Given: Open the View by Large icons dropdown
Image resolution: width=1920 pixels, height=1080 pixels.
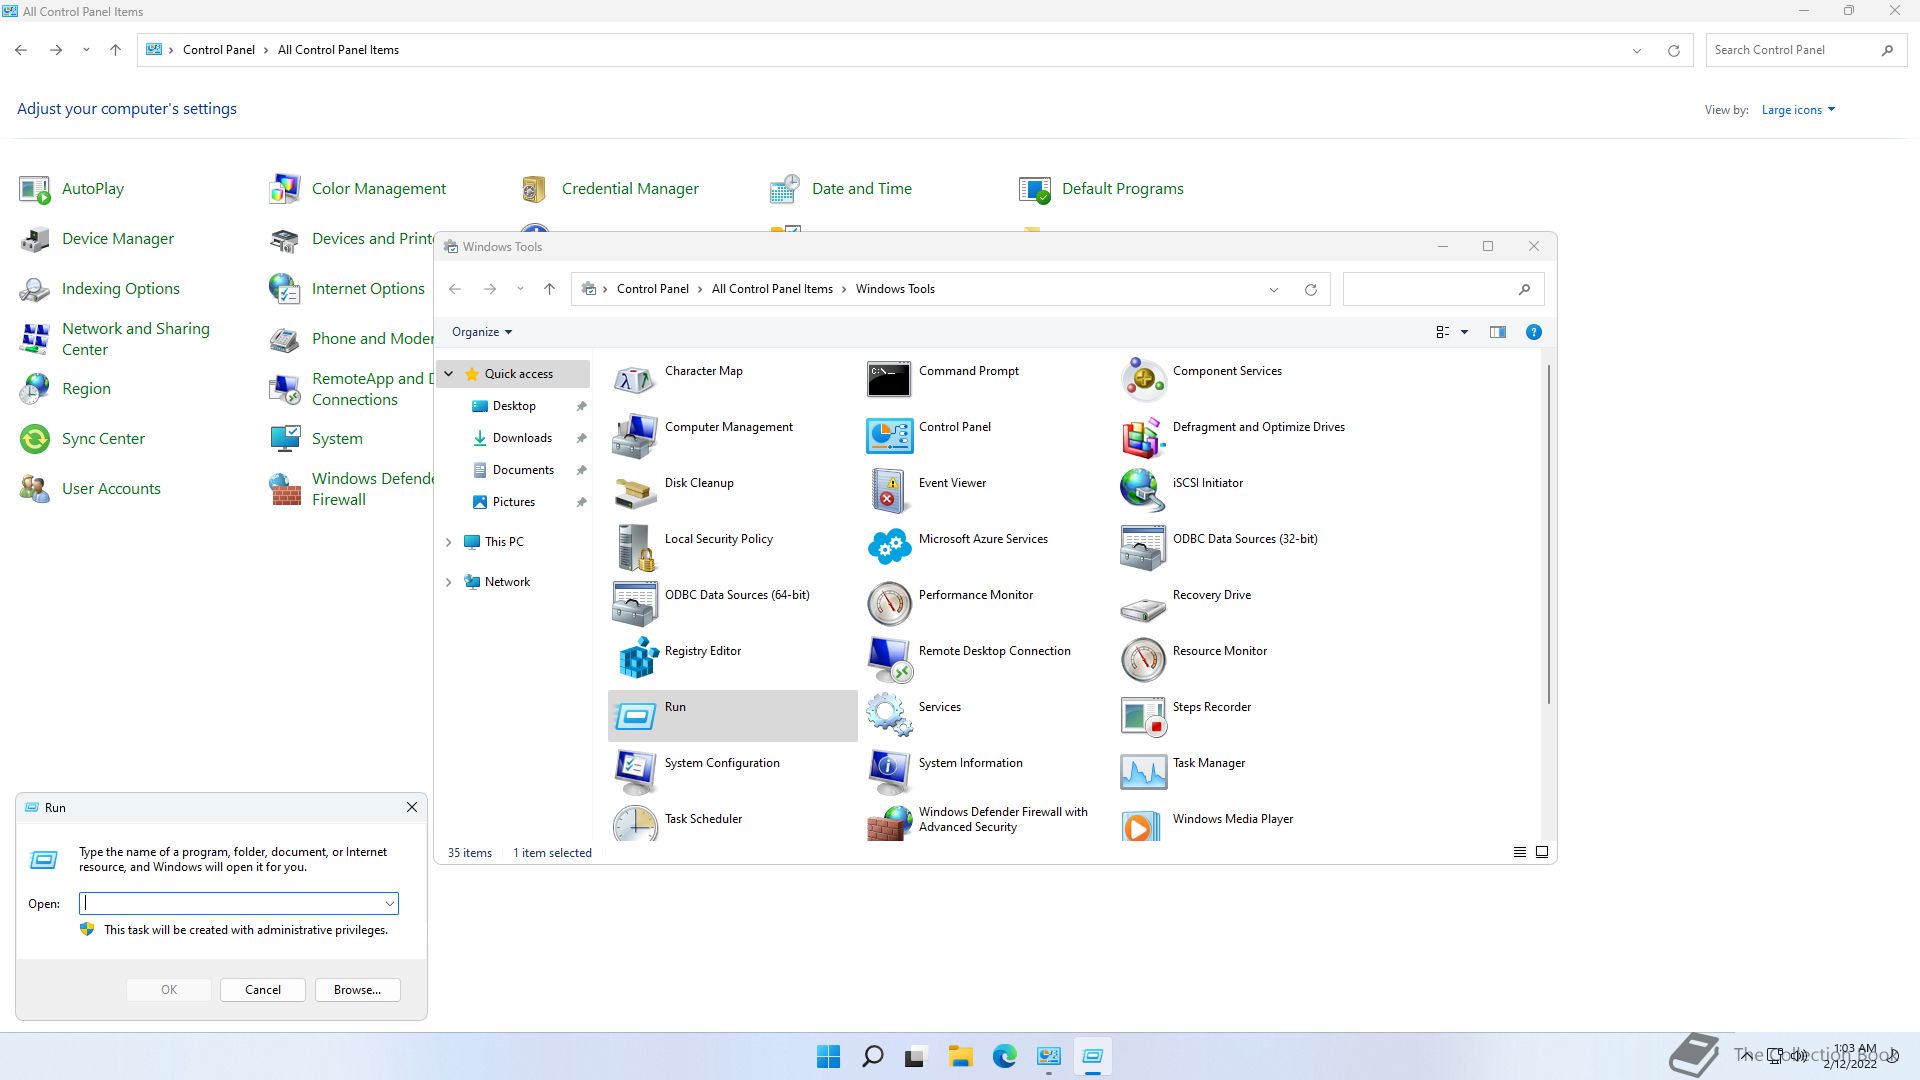Looking at the screenshot, I should pos(1798,110).
